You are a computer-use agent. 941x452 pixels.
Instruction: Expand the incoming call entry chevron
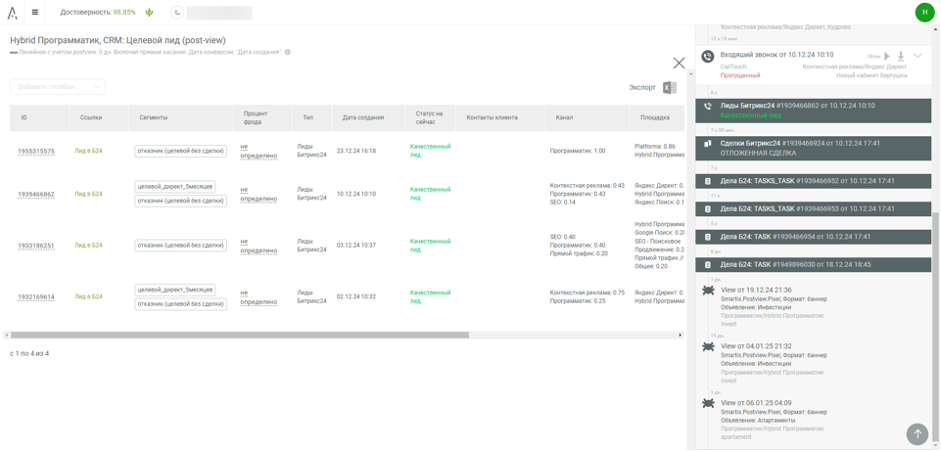click(915, 56)
